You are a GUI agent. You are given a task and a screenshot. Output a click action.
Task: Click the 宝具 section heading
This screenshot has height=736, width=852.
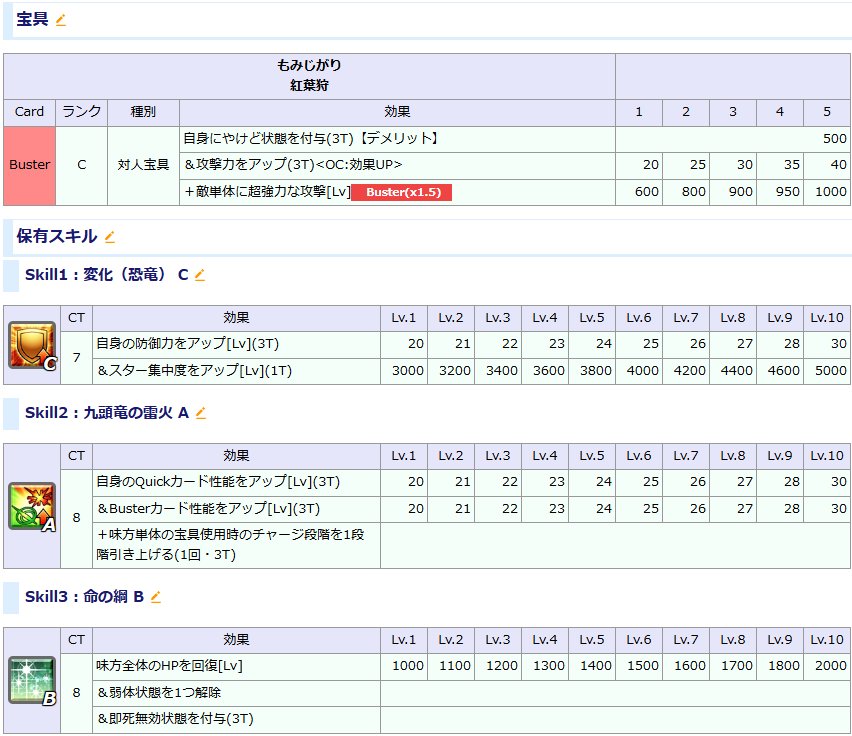point(32,20)
